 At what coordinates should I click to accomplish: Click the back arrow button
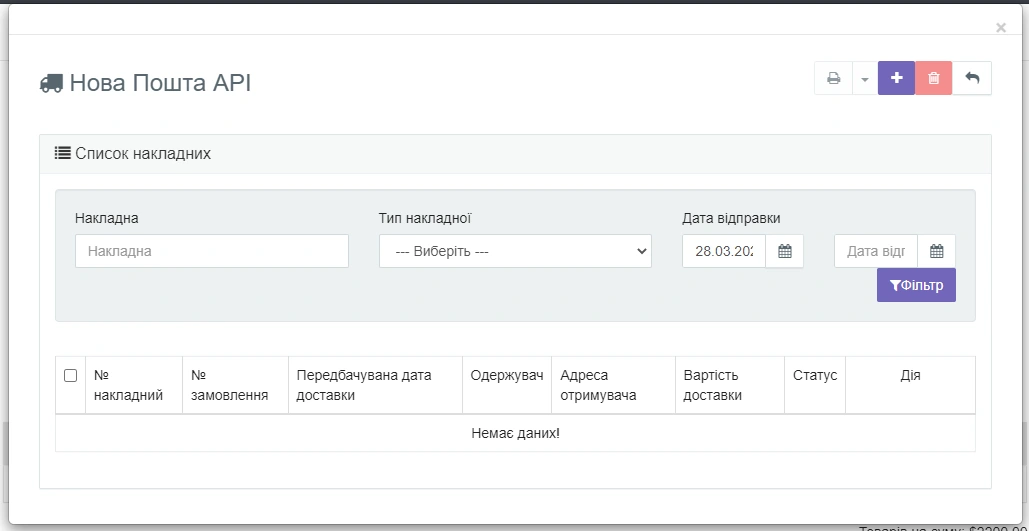(x=972, y=79)
